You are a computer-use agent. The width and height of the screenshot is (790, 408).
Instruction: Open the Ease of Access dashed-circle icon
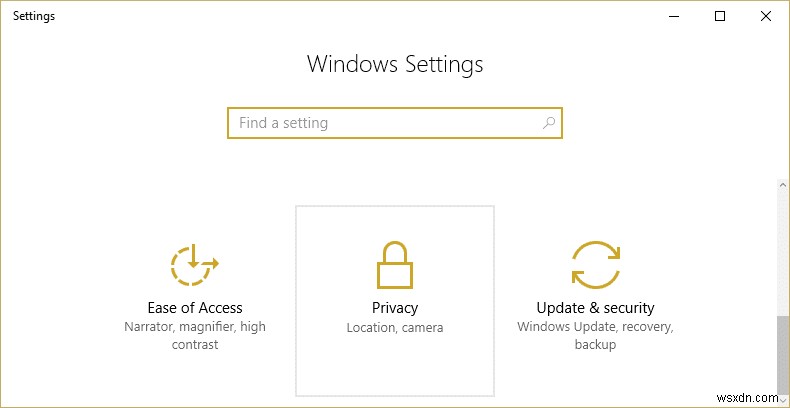(194, 266)
